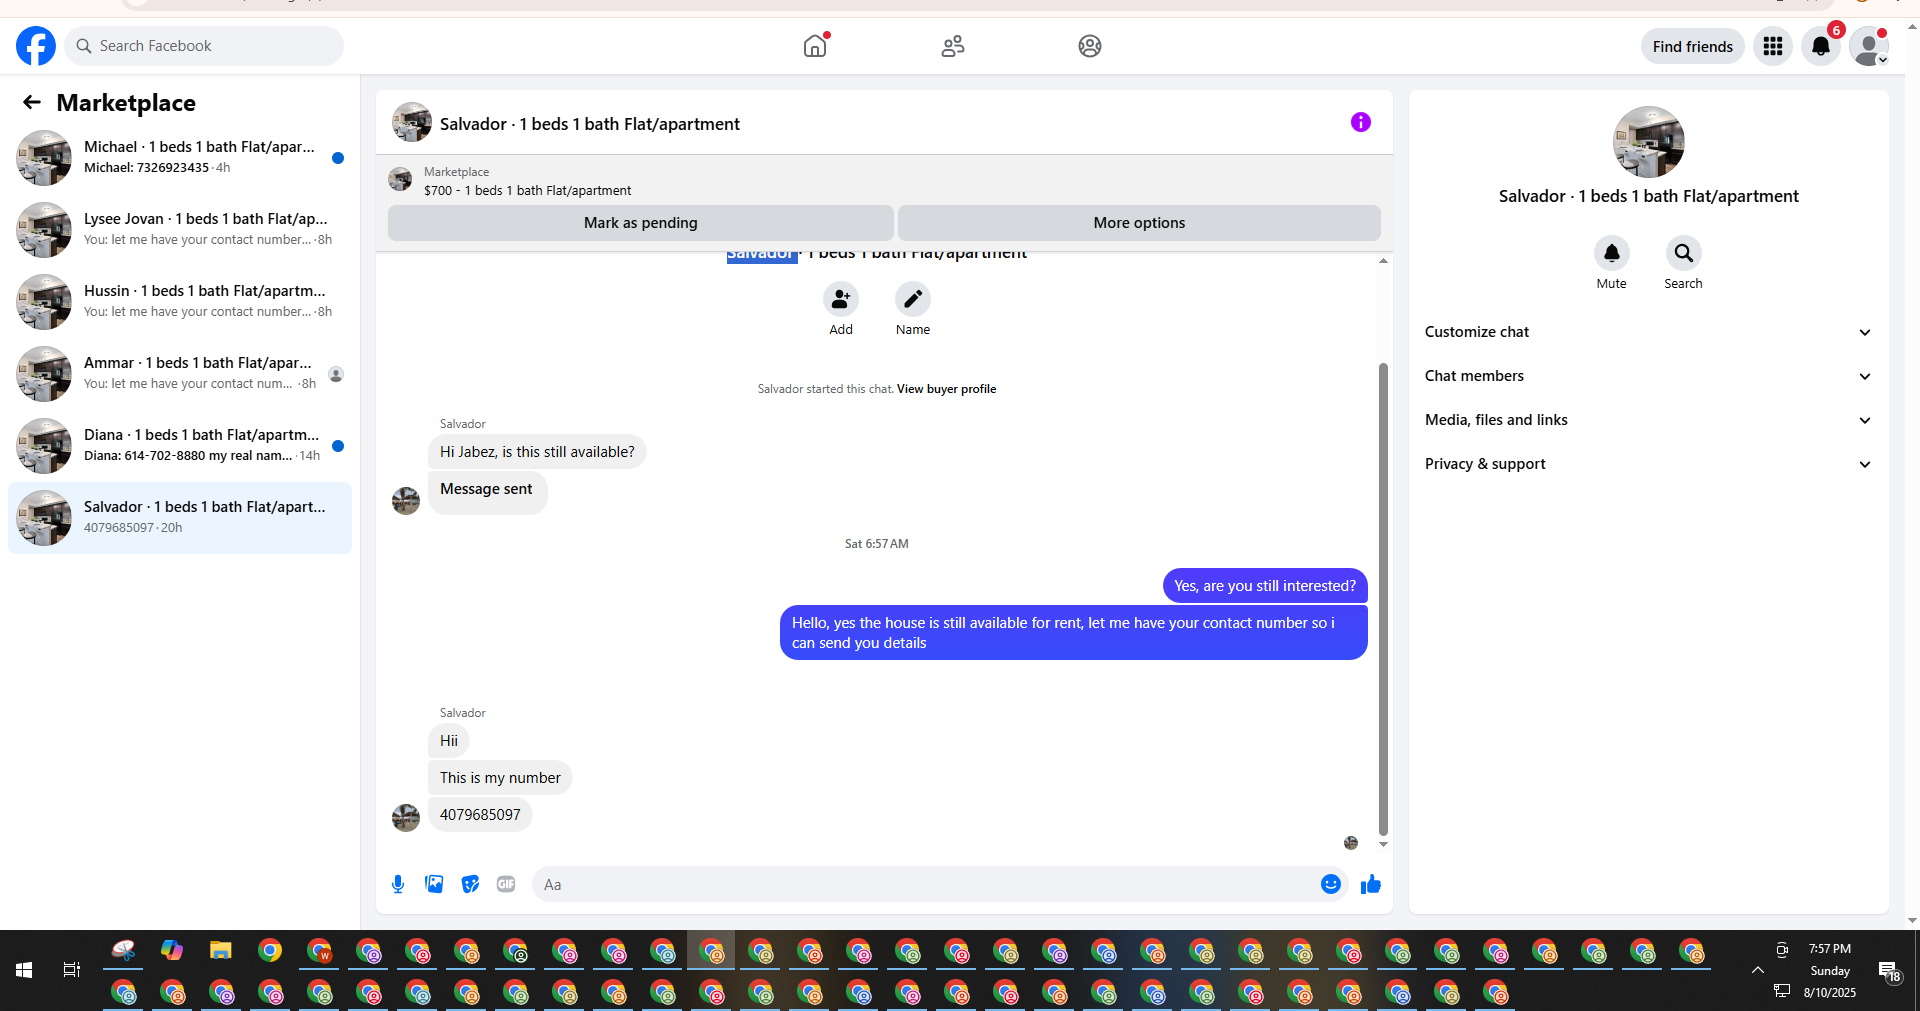Open Hussin conversation
Image resolution: width=1920 pixels, height=1011 pixels.
pos(180,302)
